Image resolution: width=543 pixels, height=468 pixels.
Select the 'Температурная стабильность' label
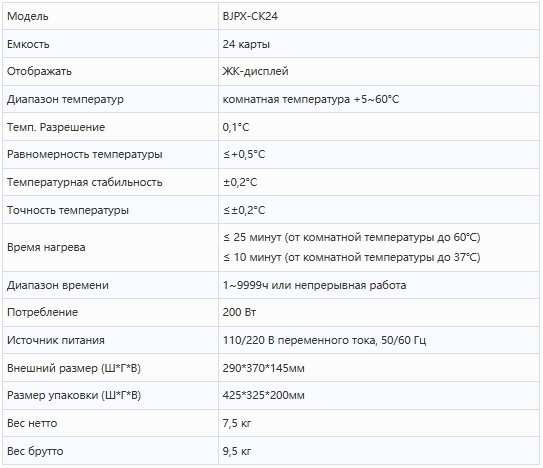(x=84, y=182)
